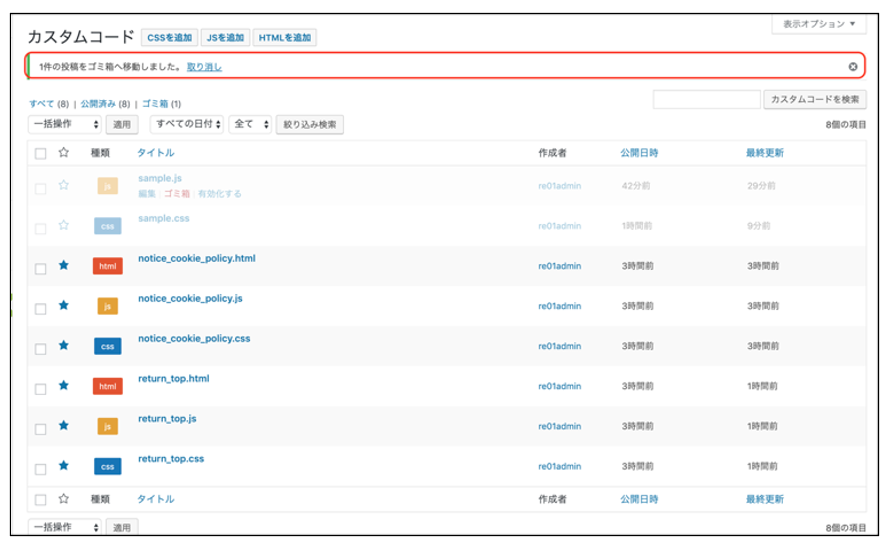Screen dimensions: 889x549
Task: Click star icon for notice_cookie_policy.html row
Action: [64, 266]
